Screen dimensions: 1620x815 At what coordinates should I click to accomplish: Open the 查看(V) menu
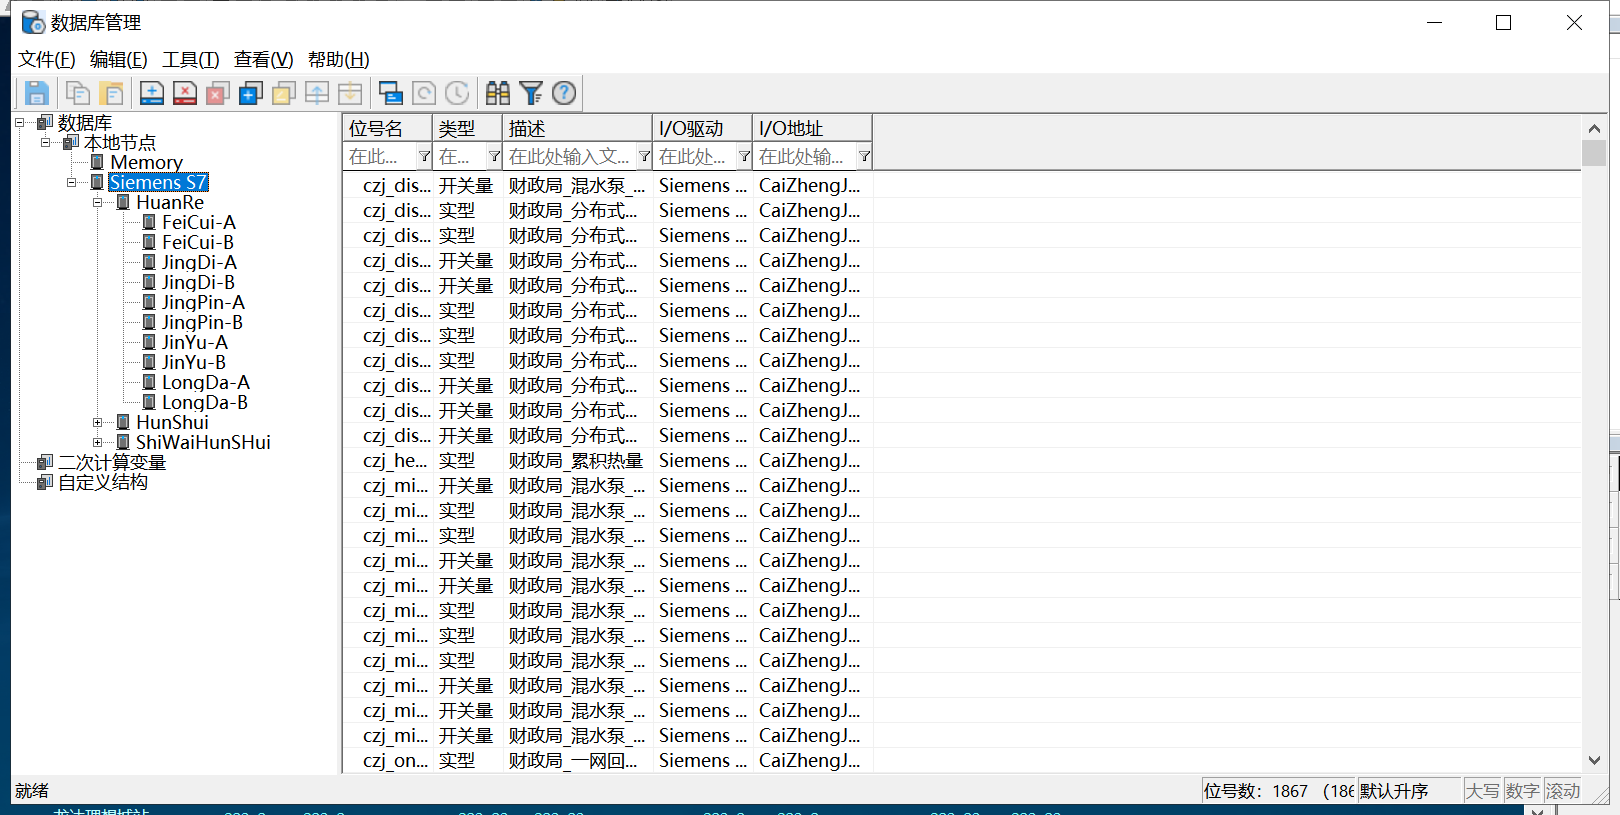click(263, 60)
